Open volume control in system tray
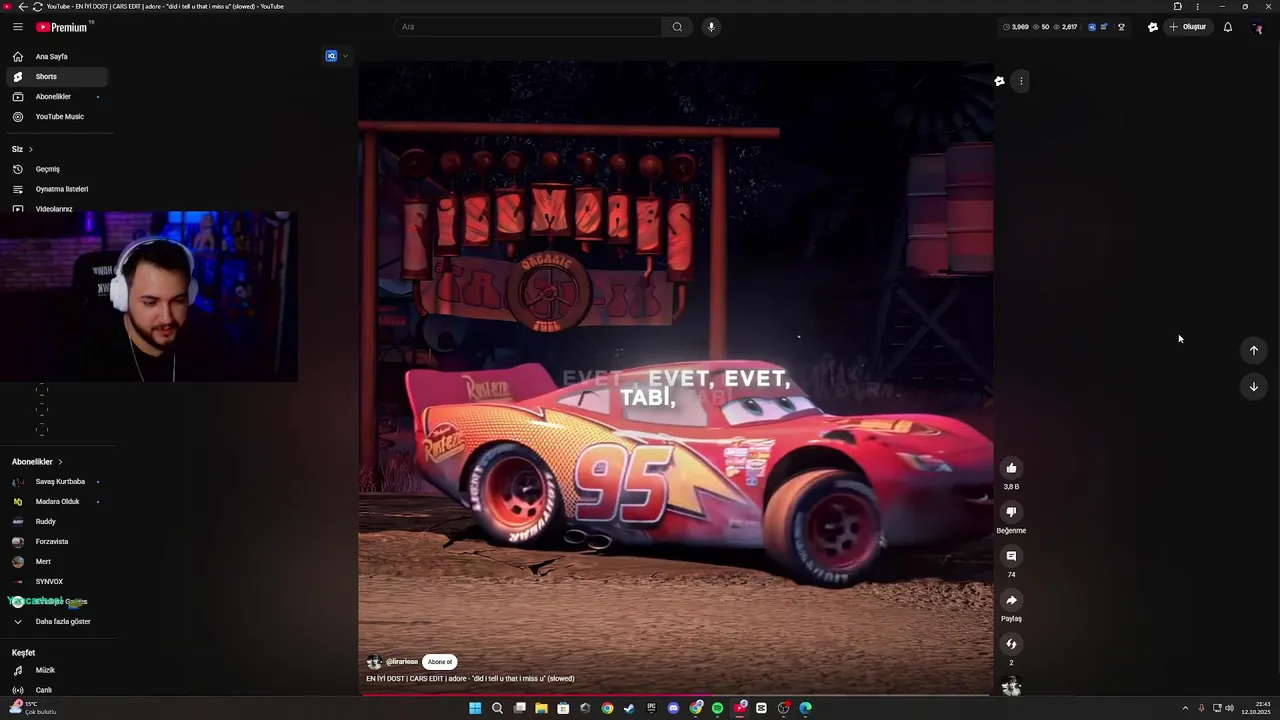This screenshot has height=720, width=1280. (1229, 708)
